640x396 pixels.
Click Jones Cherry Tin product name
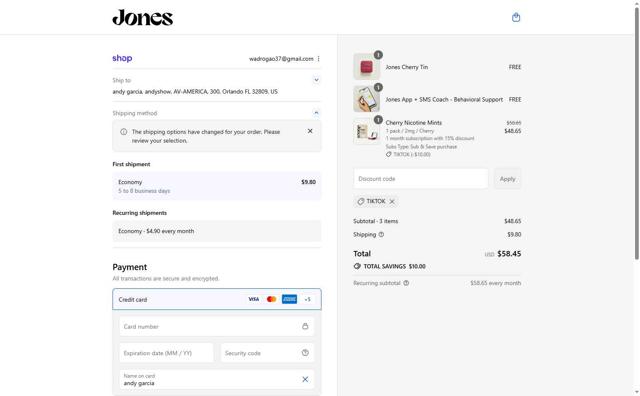407,67
